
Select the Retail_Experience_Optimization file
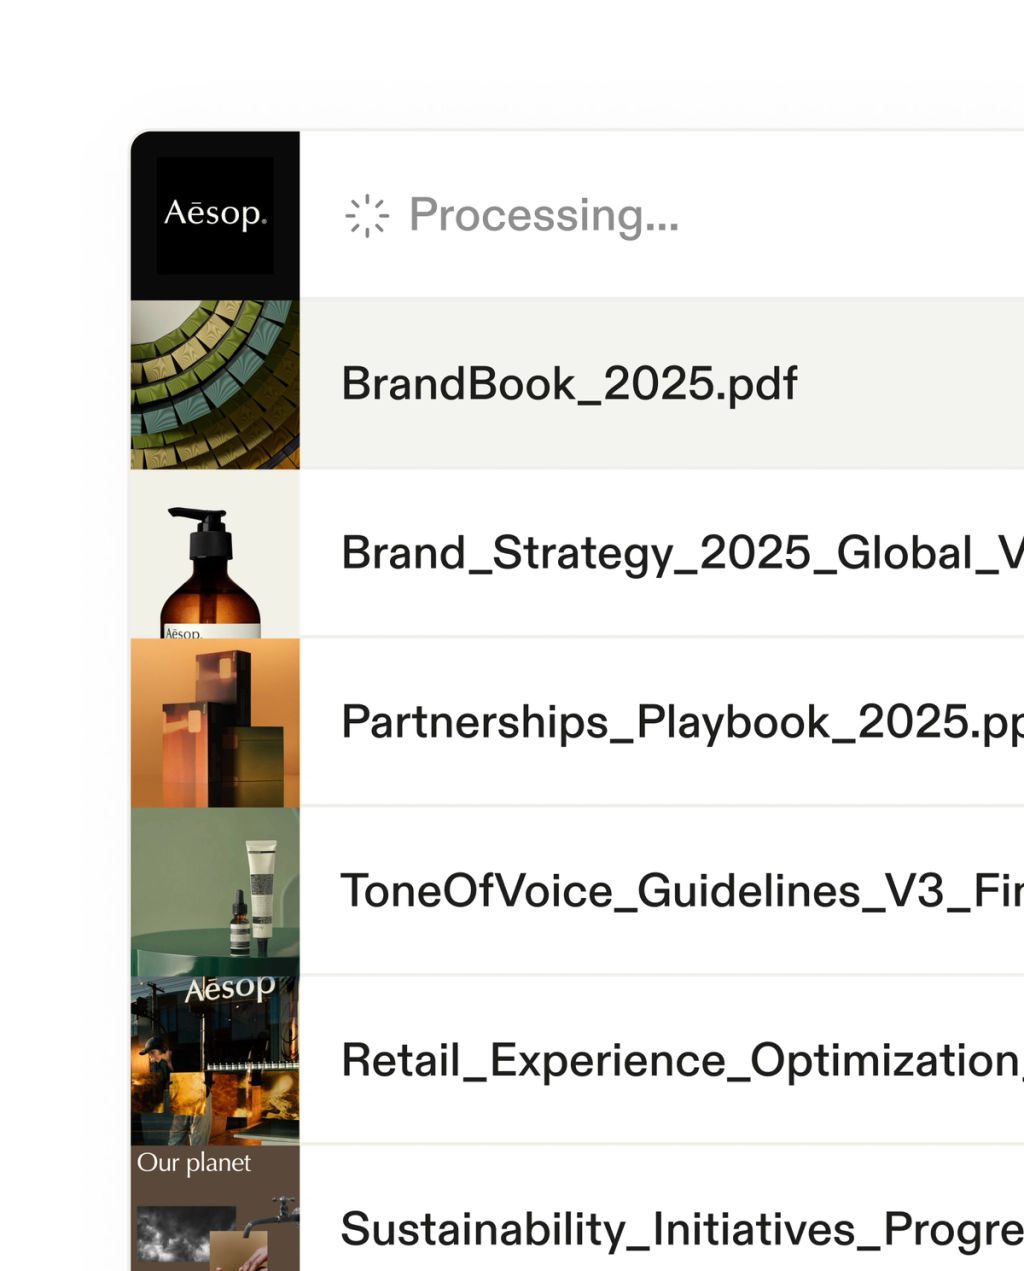[x=680, y=1060]
